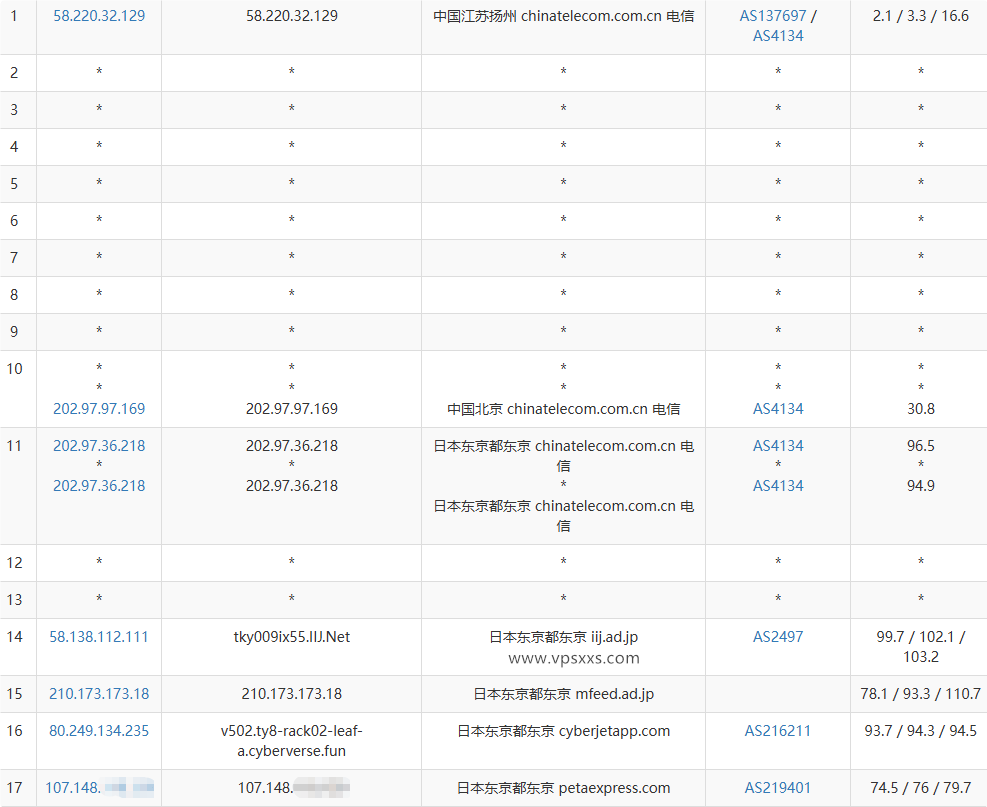
Task: Open the AS137697 link in hop 1
Action: (772, 16)
